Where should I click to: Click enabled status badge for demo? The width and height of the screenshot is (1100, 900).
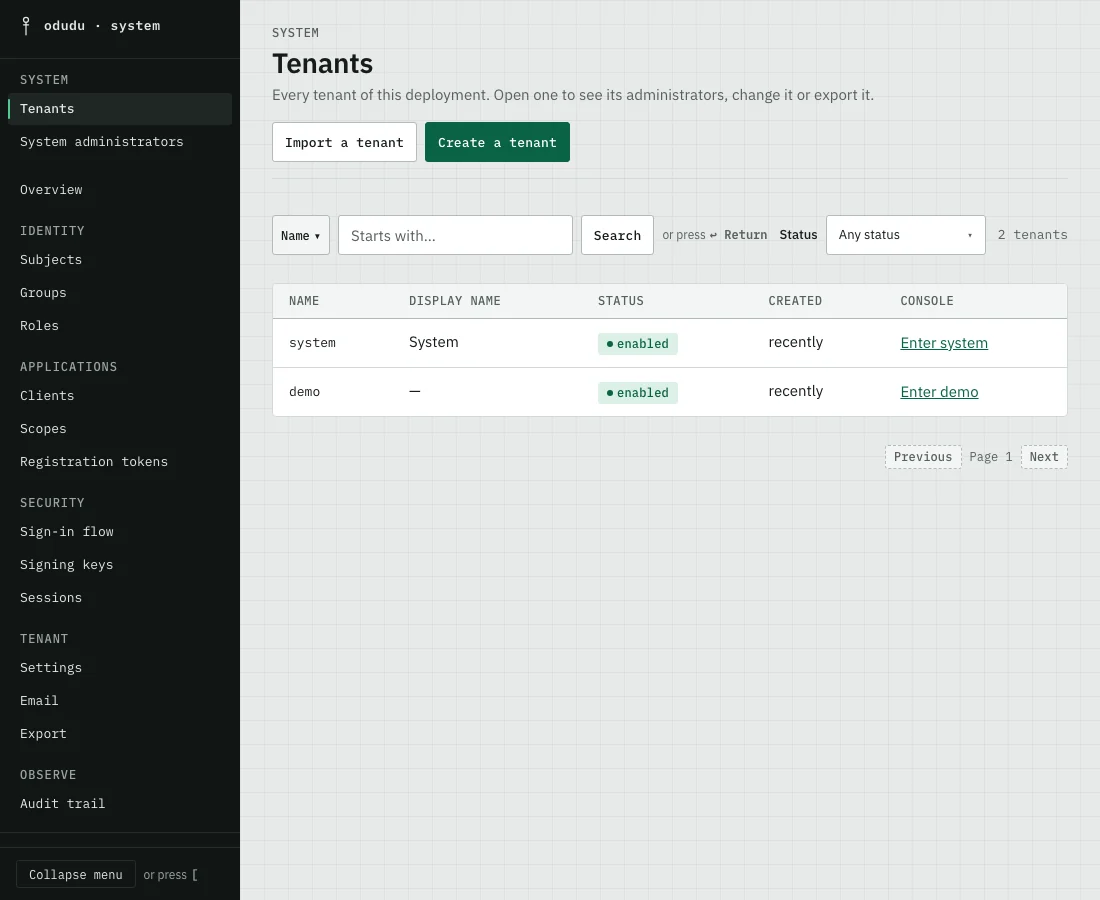[638, 393]
